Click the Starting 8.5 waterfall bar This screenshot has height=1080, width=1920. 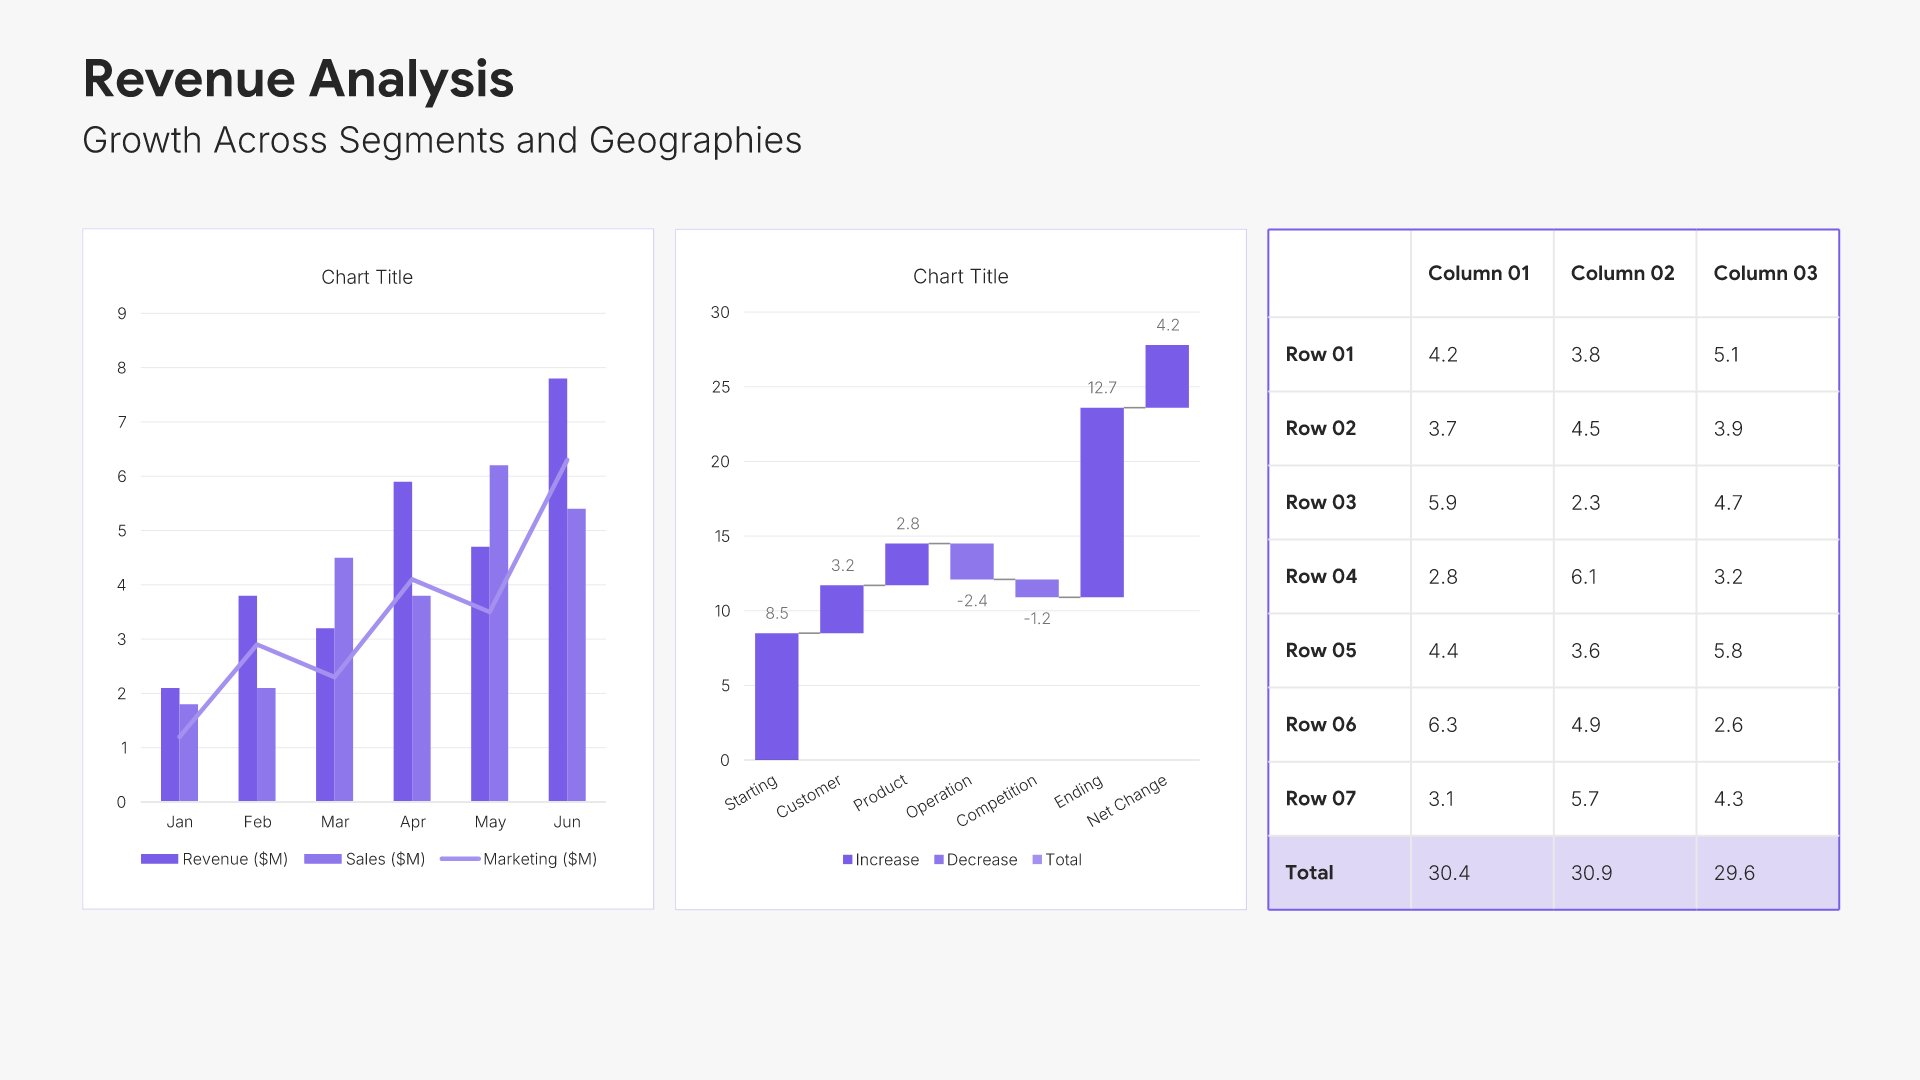[776, 696]
